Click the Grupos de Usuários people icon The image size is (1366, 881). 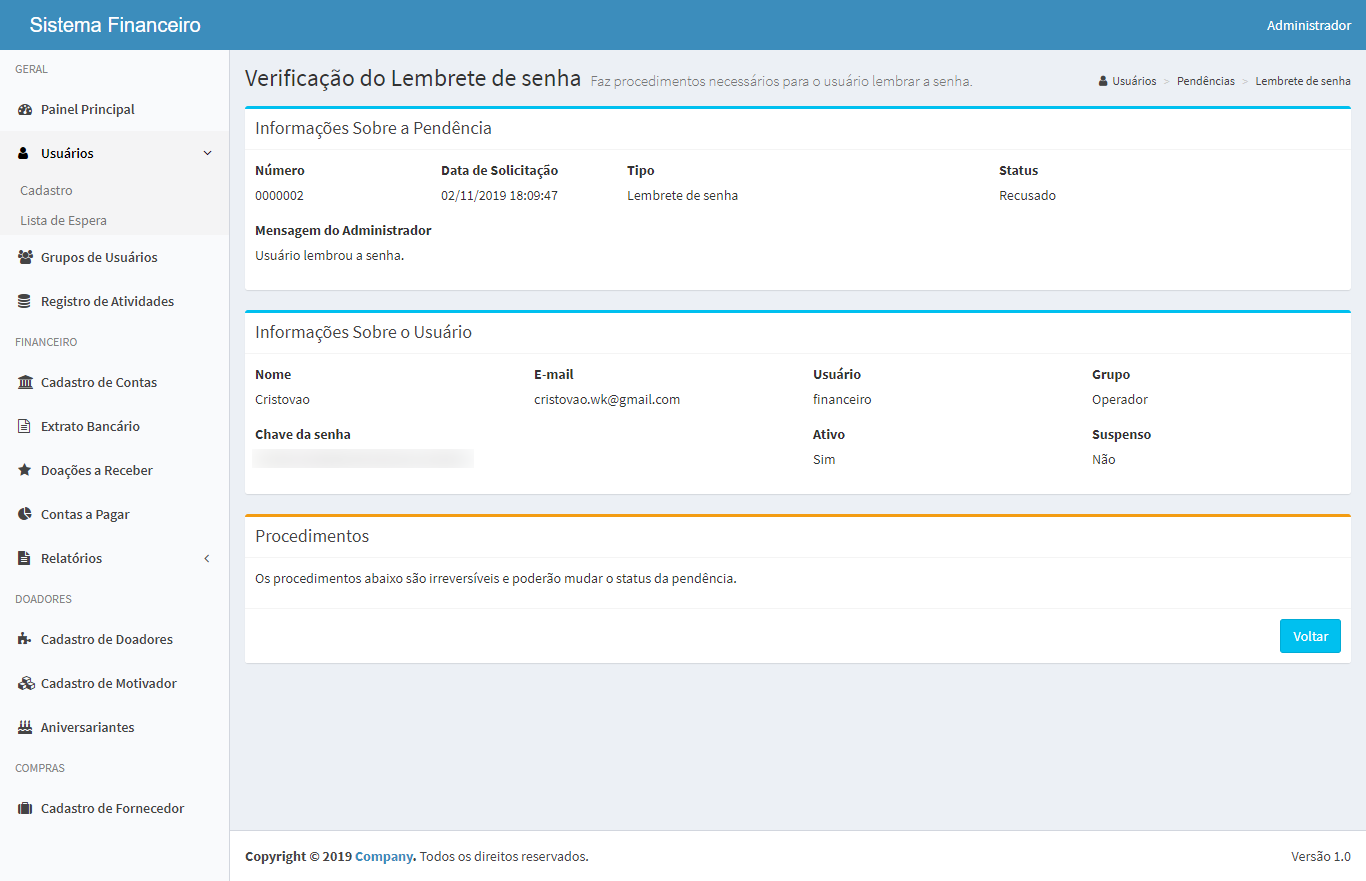point(26,258)
